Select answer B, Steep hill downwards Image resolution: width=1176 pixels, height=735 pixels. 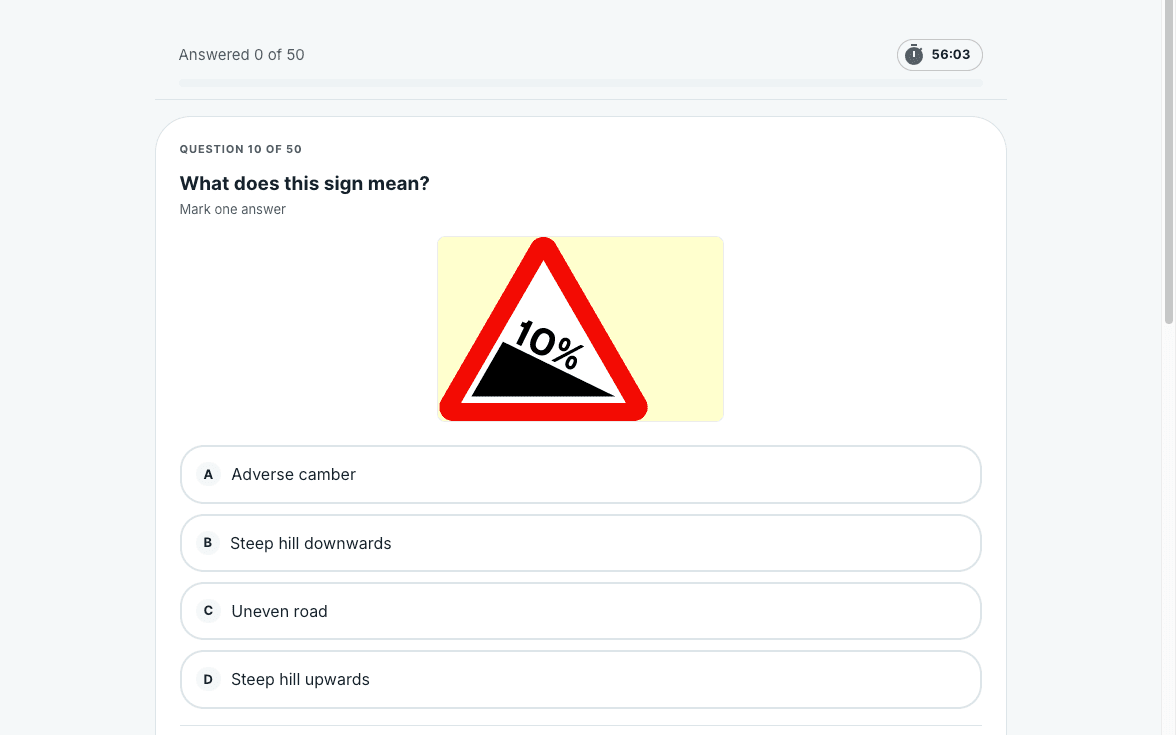[580, 543]
